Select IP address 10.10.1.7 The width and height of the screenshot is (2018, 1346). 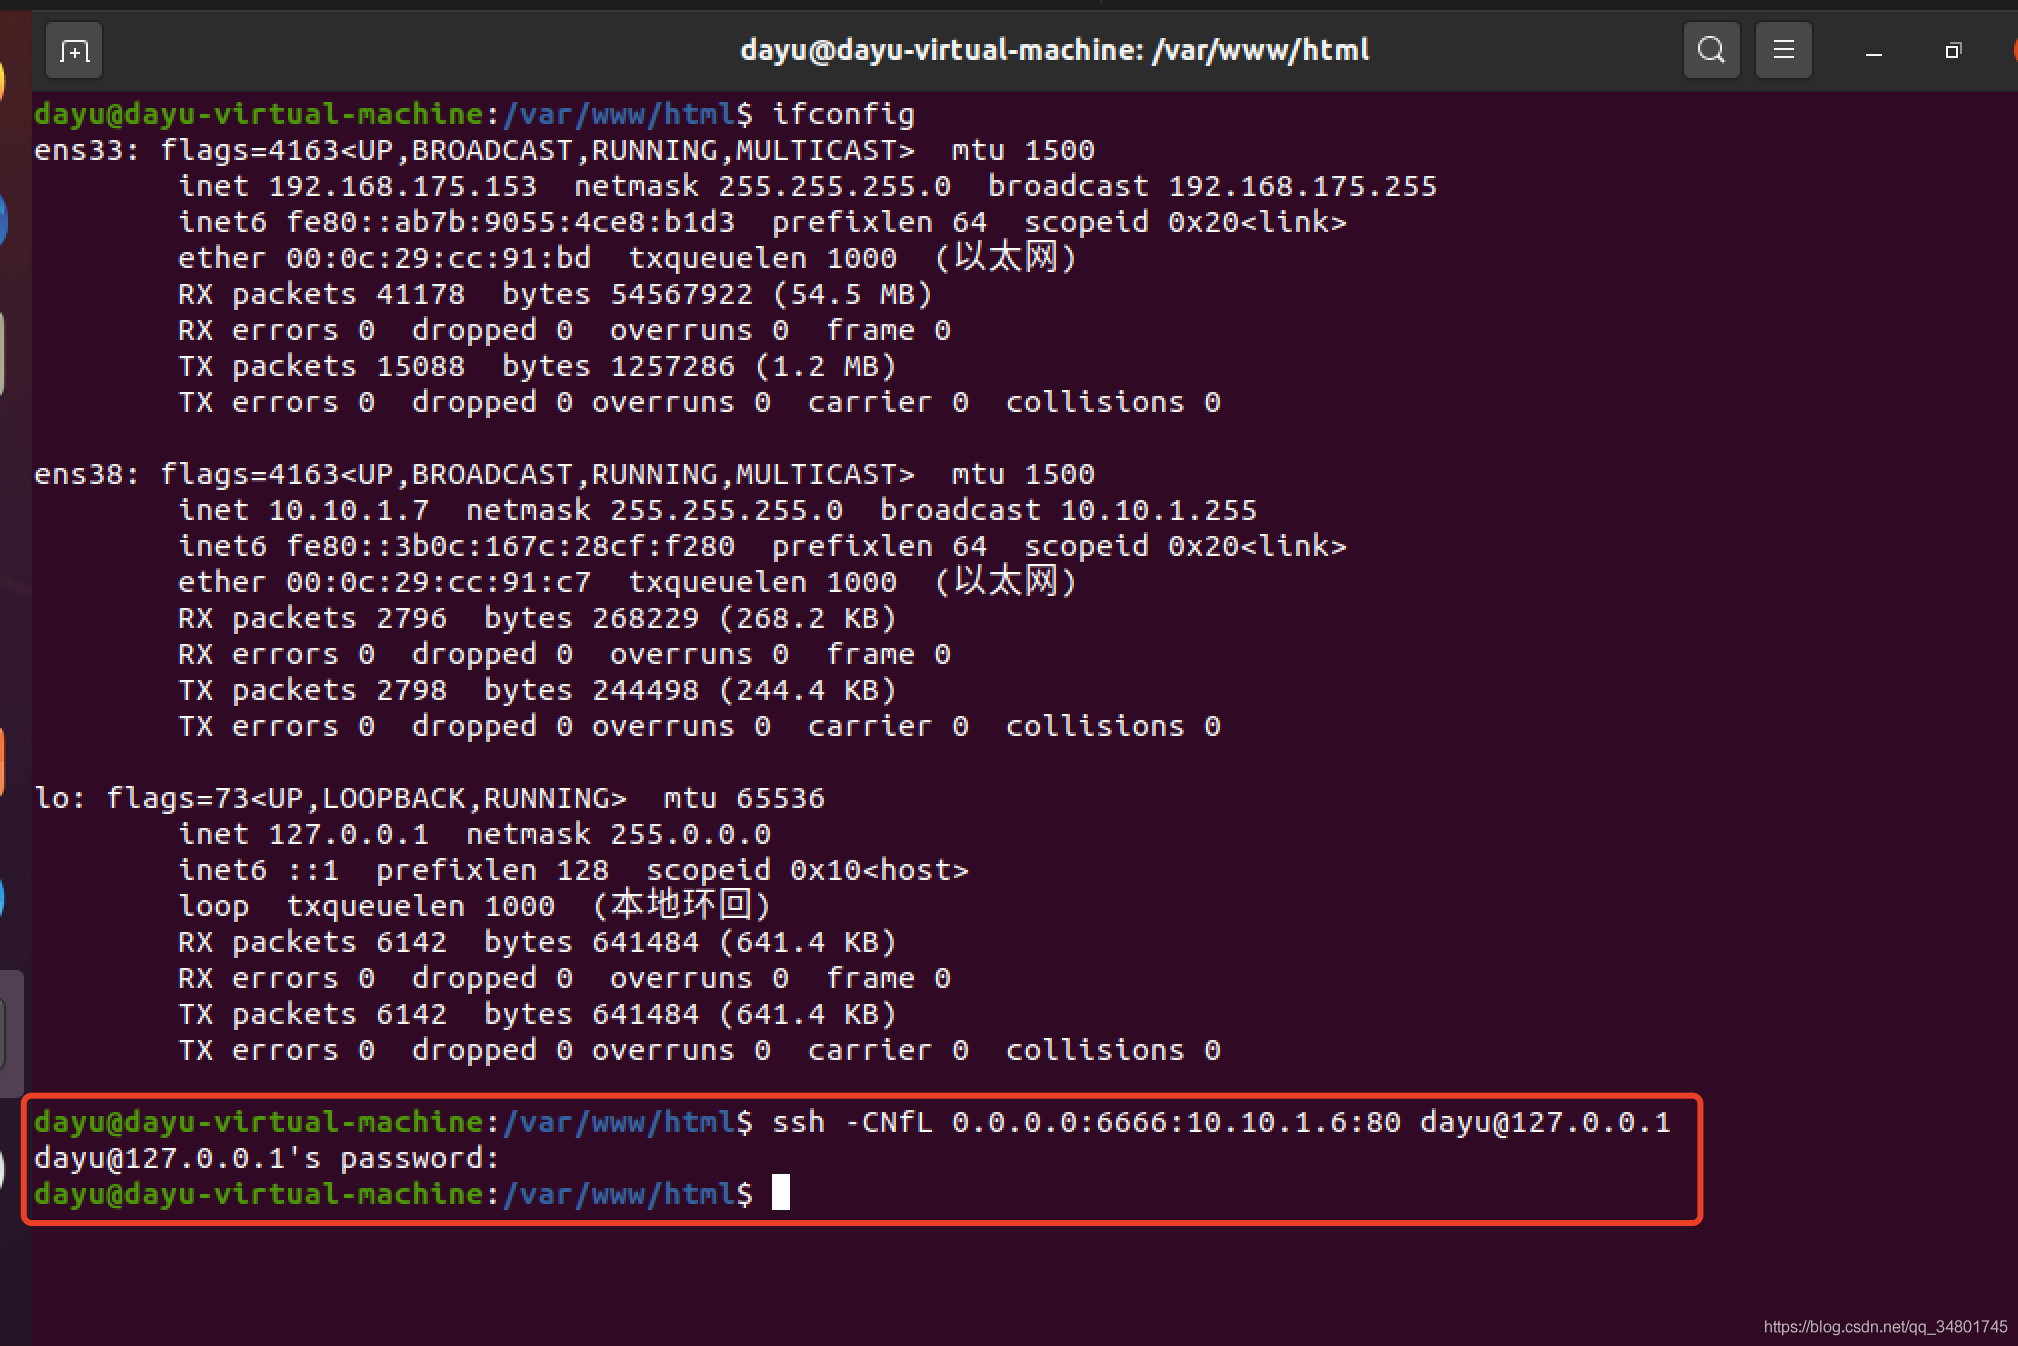coord(348,510)
